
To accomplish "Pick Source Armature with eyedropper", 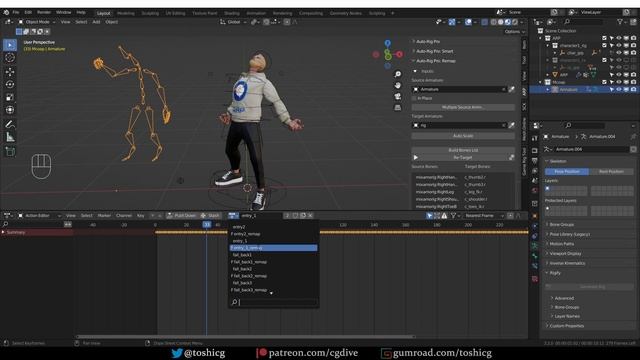I will [511, 89].
